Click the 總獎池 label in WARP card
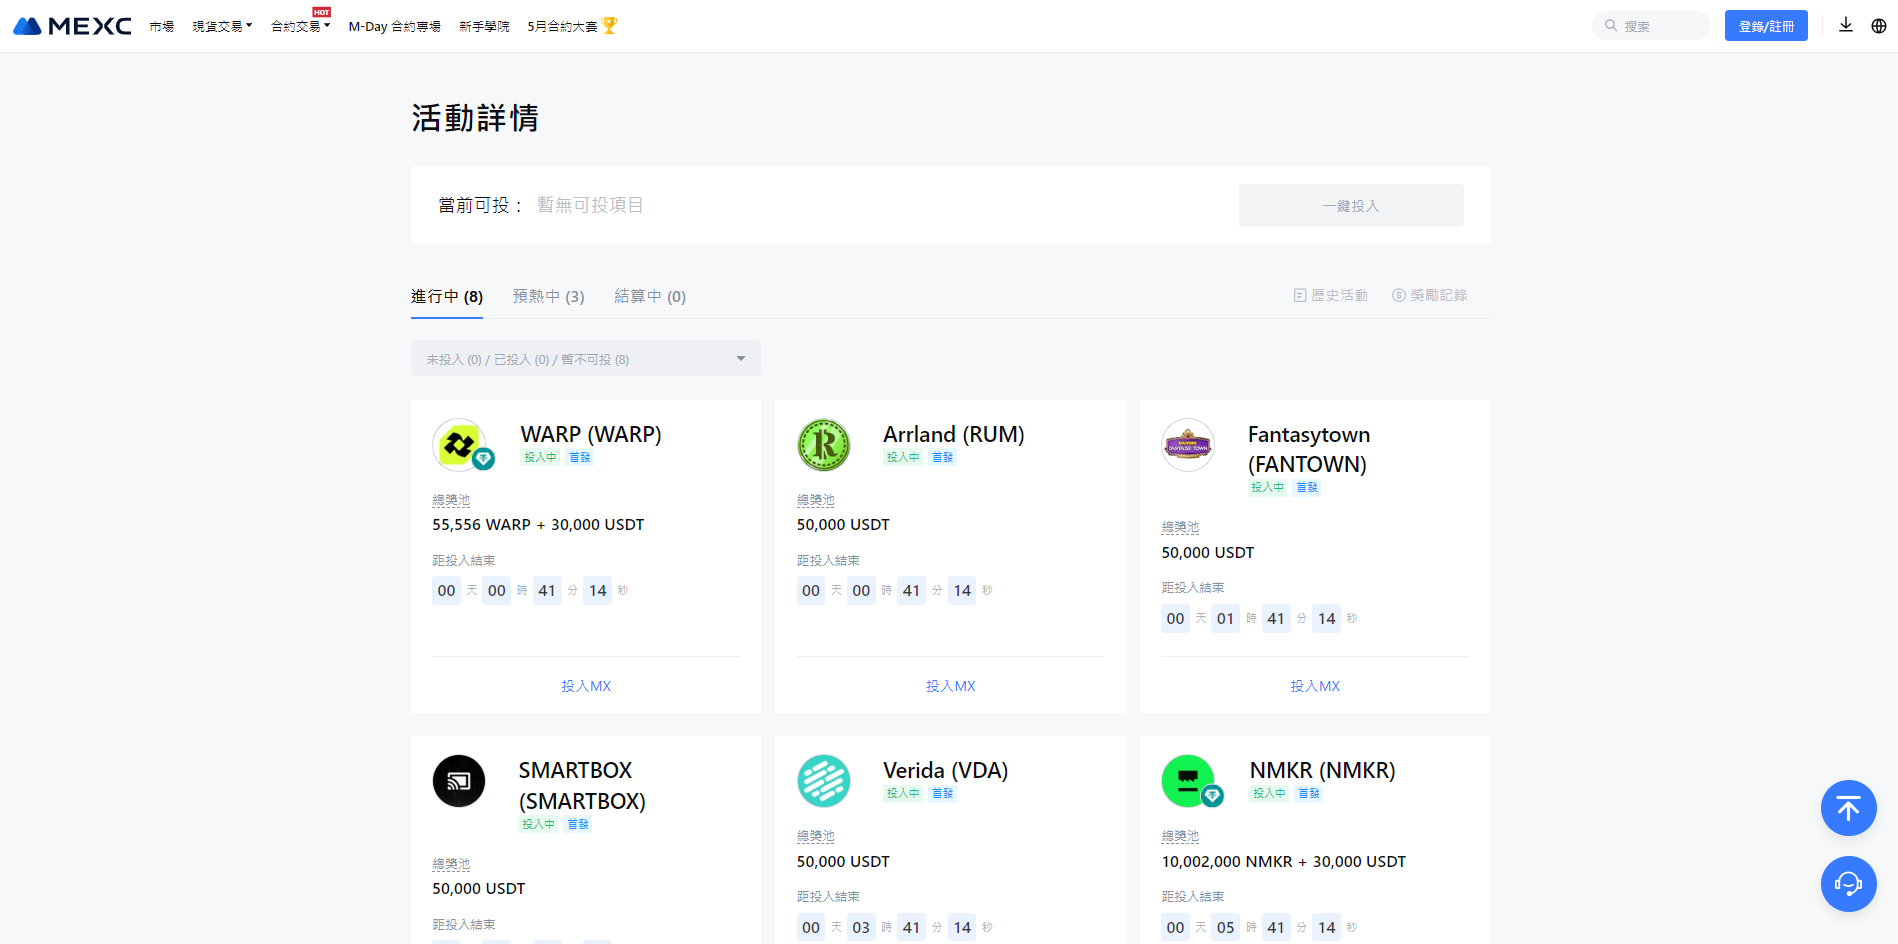1898x944 pixels. (x=451, y=499)
